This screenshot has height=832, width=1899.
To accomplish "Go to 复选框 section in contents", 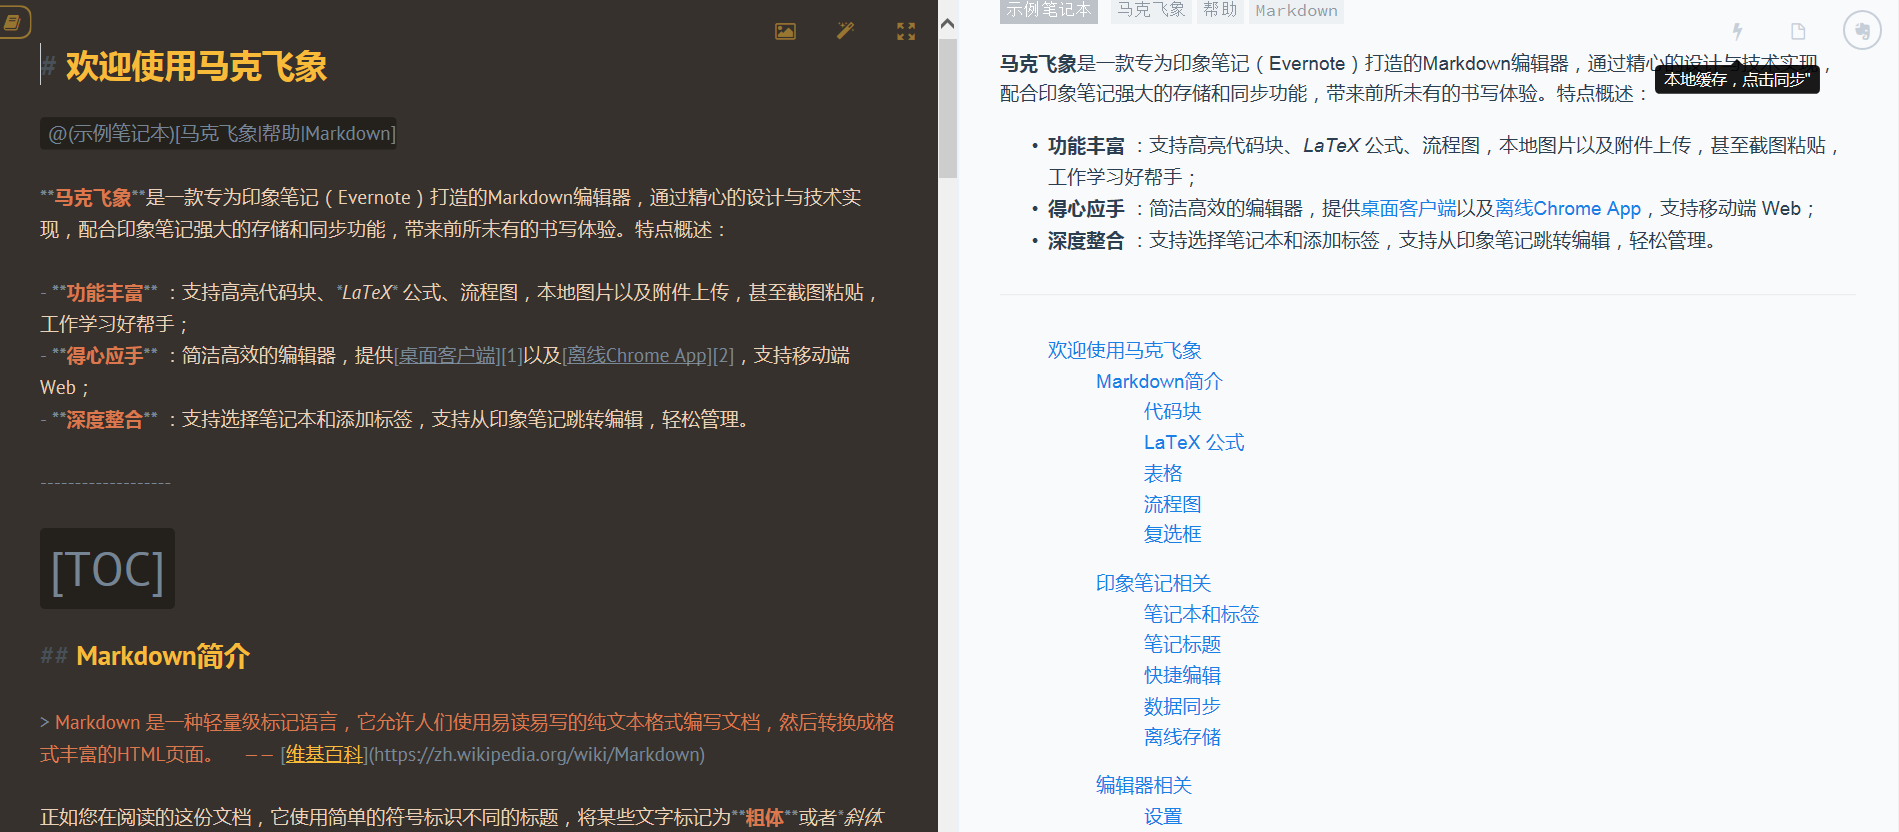I will click(1172, 534).
